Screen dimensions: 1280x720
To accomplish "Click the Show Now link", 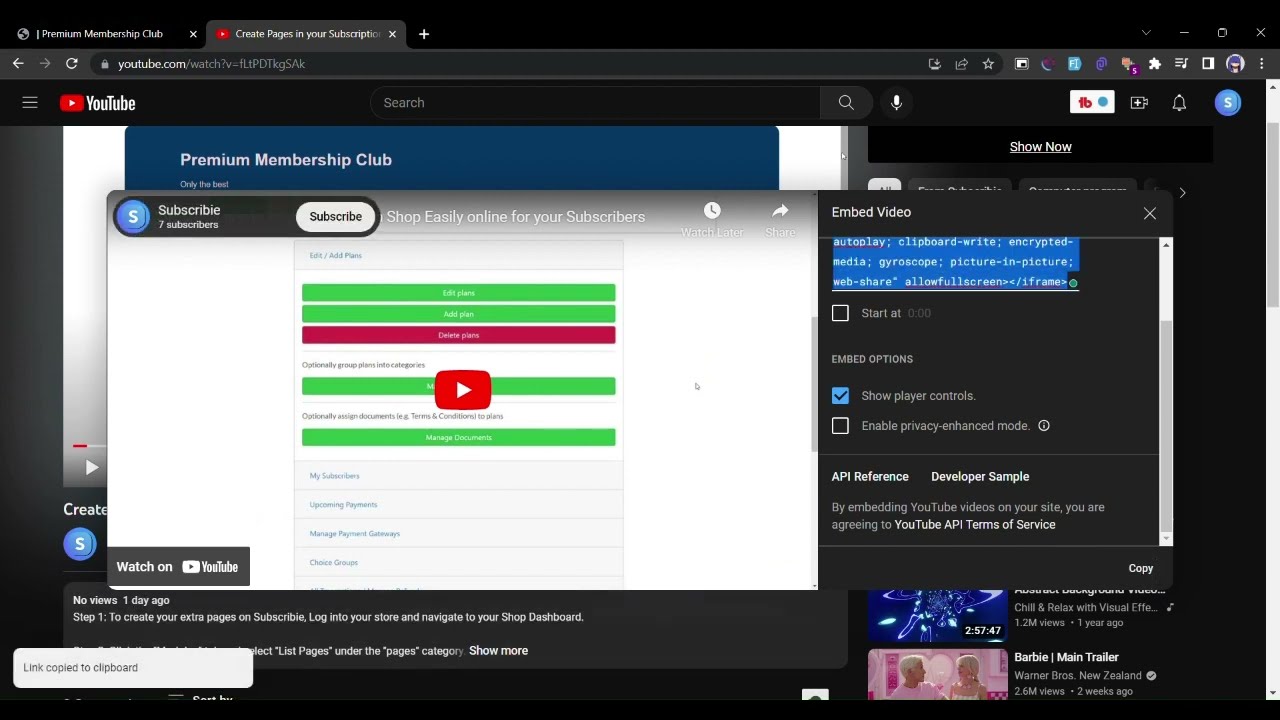I will pyautogui.click(x=1040, y=147).
